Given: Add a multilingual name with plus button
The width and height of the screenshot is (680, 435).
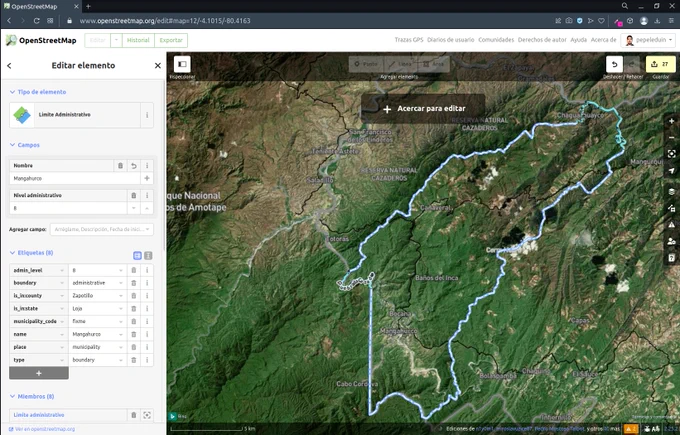Looking at the screenshot, I should coord(147,178).
